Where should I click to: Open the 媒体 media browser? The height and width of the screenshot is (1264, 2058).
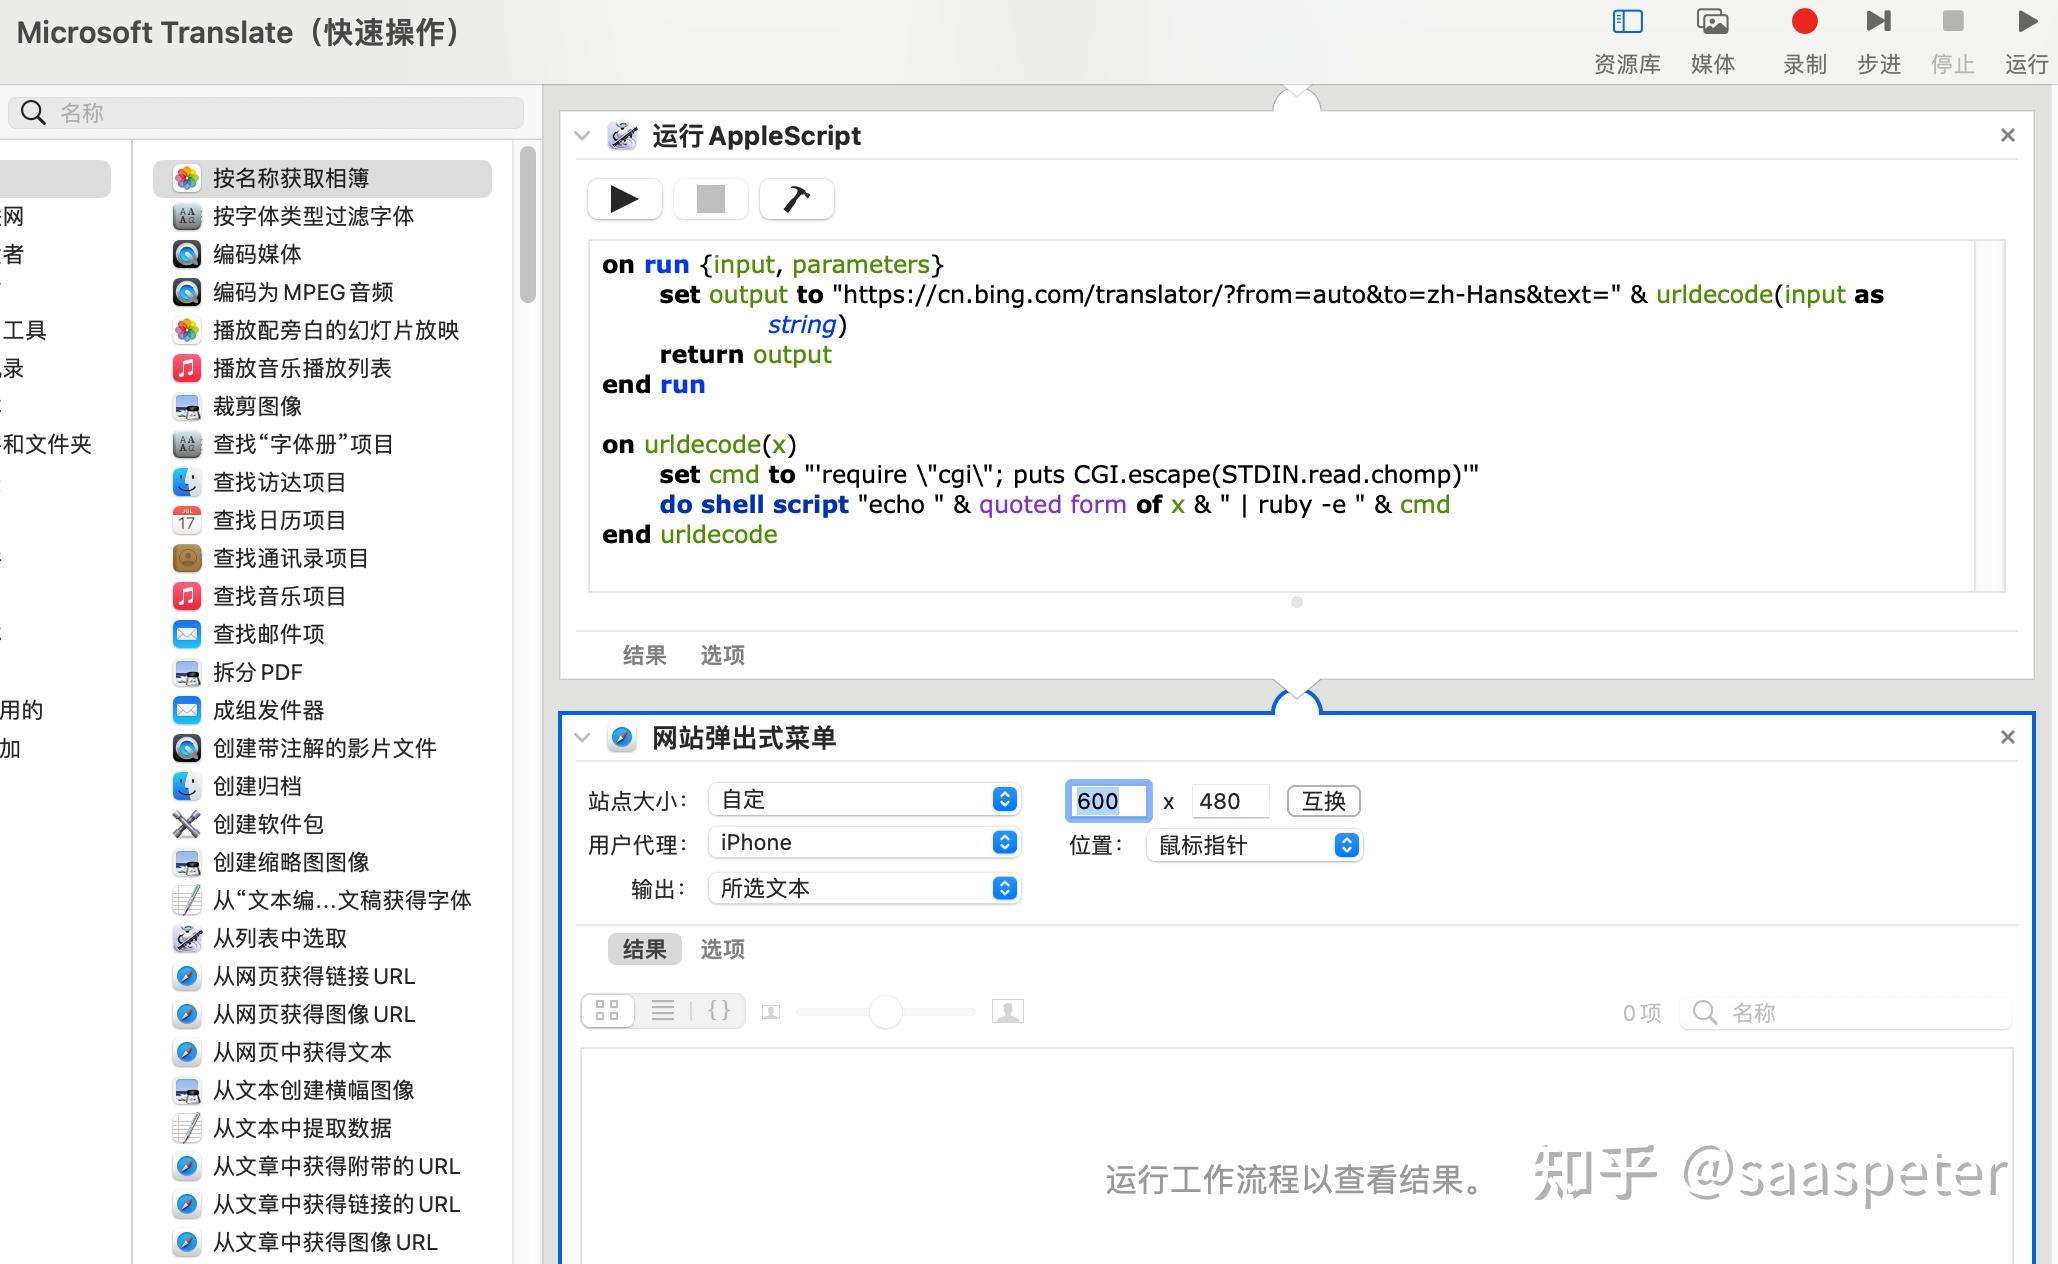[x=1712, y=41]
